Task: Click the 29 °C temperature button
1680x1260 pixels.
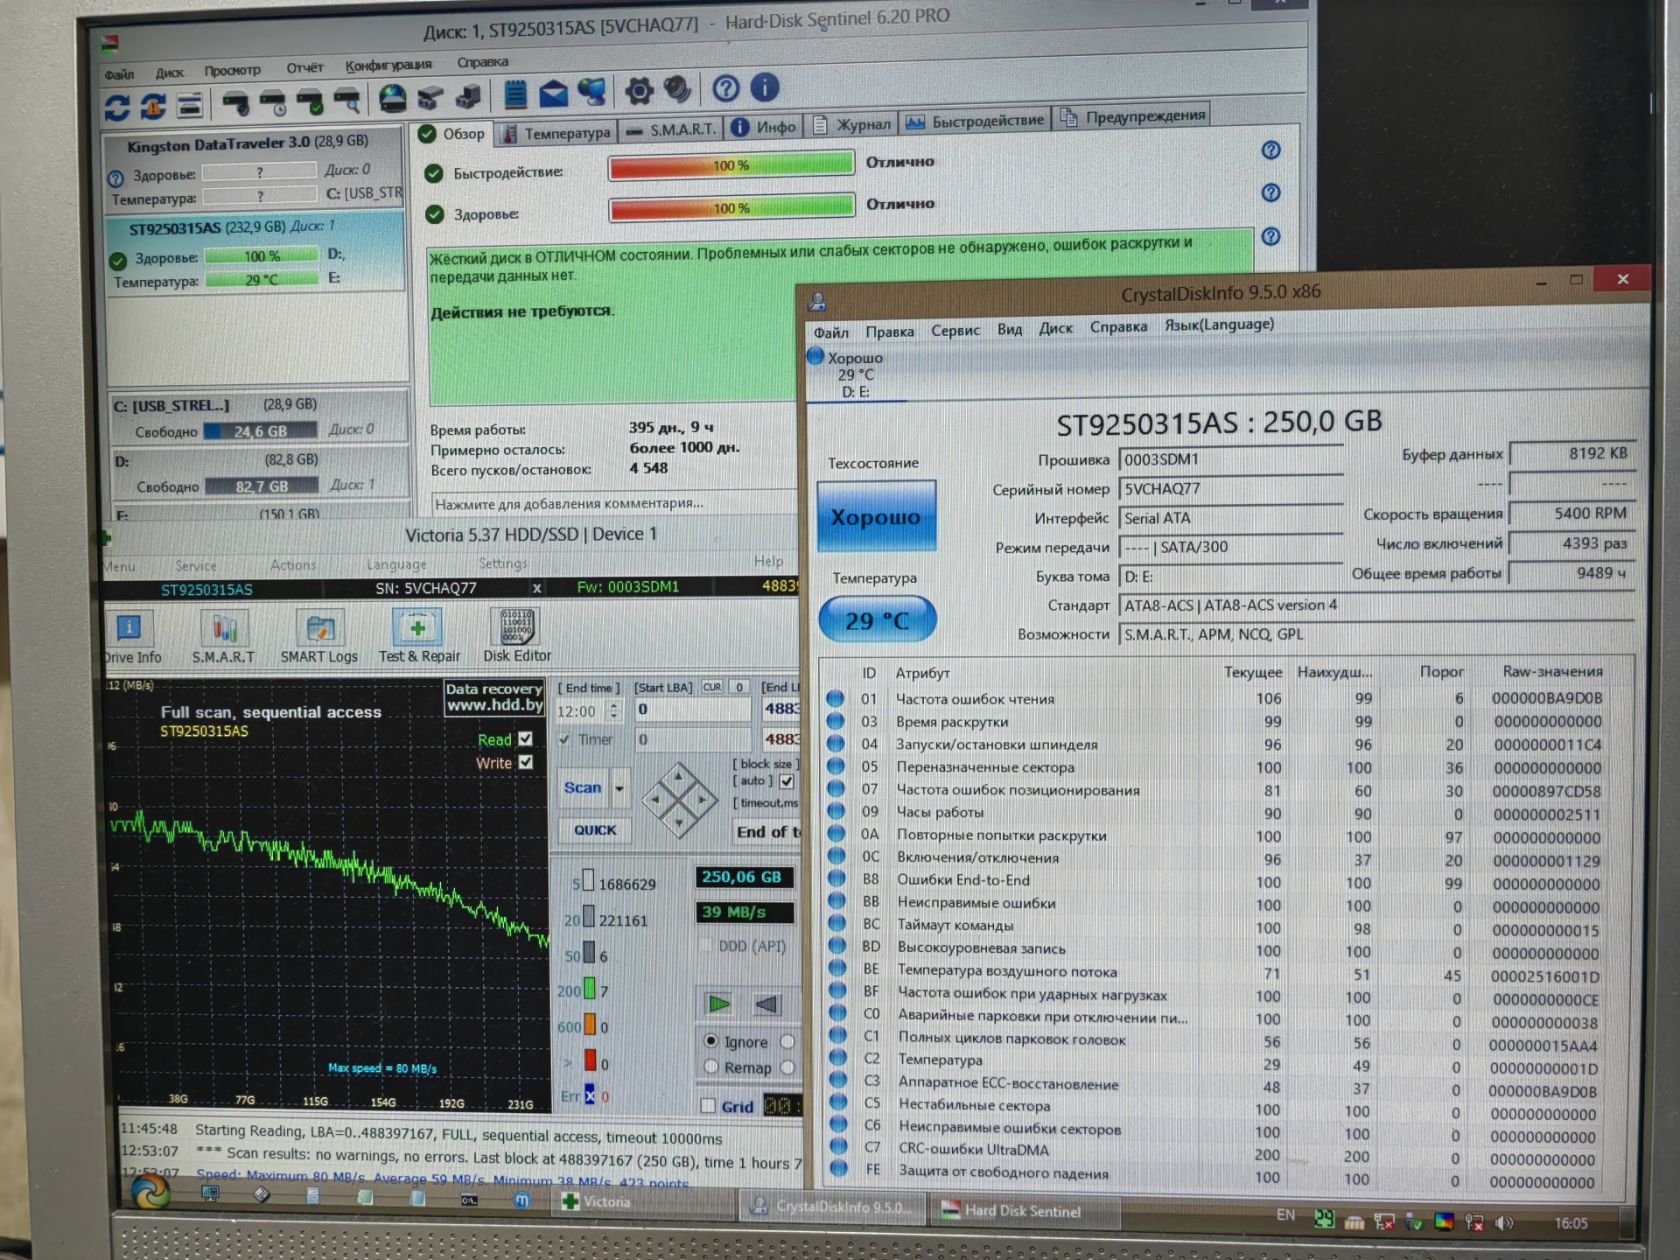Action: pyautogui.click(x=877, y=620)
